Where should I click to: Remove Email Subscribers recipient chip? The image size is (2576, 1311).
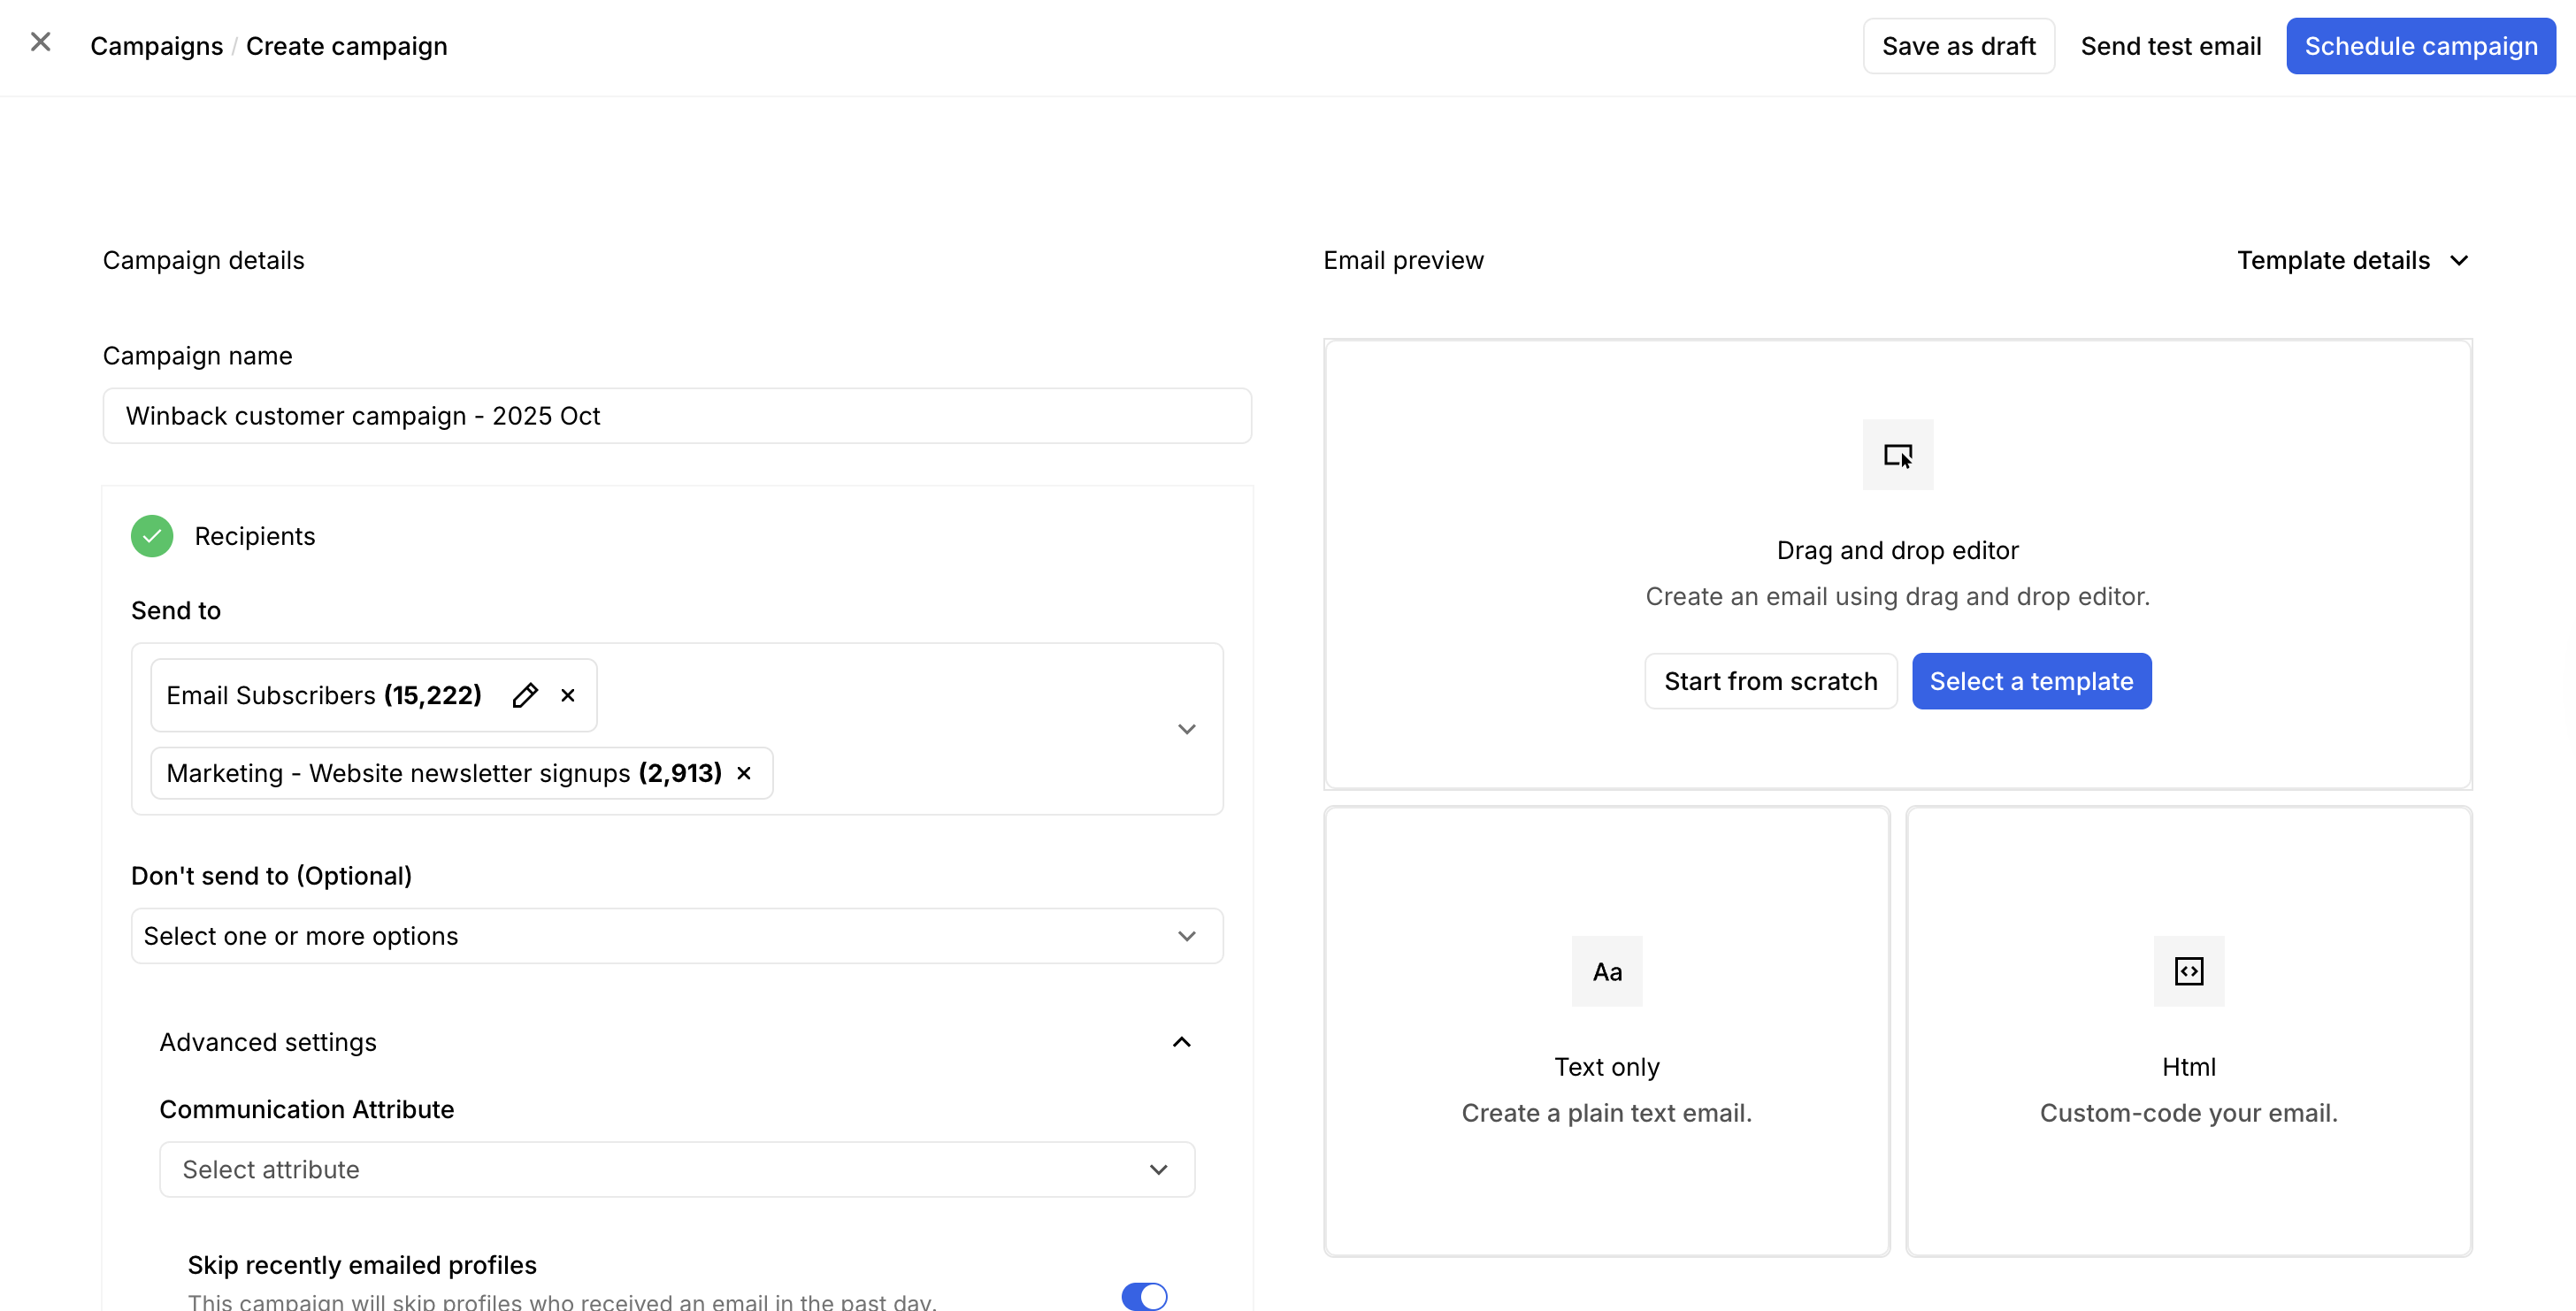(568, 695)
